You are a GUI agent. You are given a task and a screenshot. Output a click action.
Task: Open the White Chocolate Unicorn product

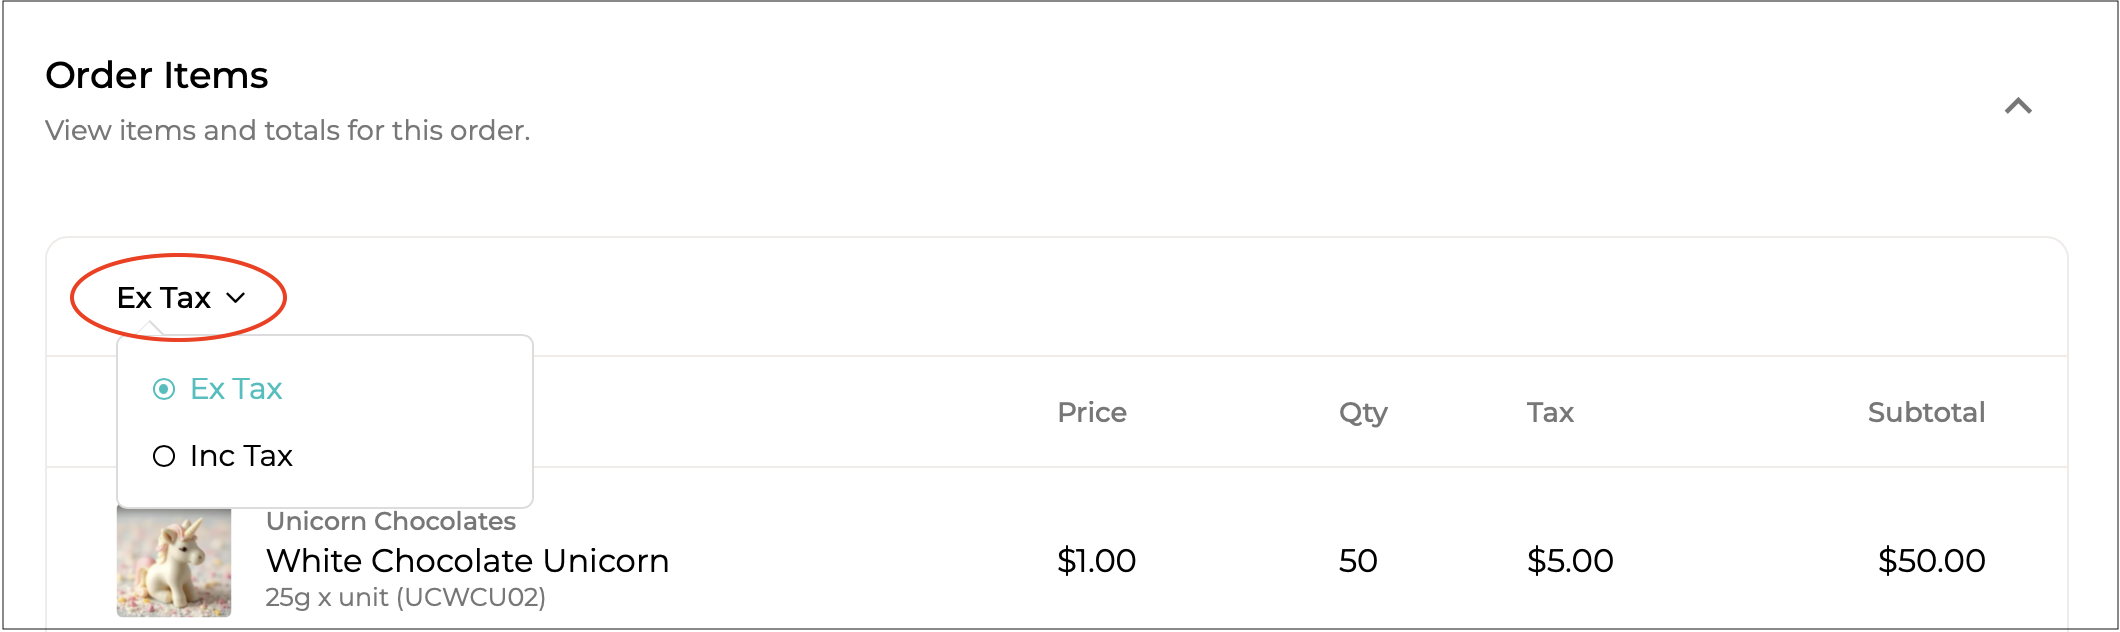(467, 561)
